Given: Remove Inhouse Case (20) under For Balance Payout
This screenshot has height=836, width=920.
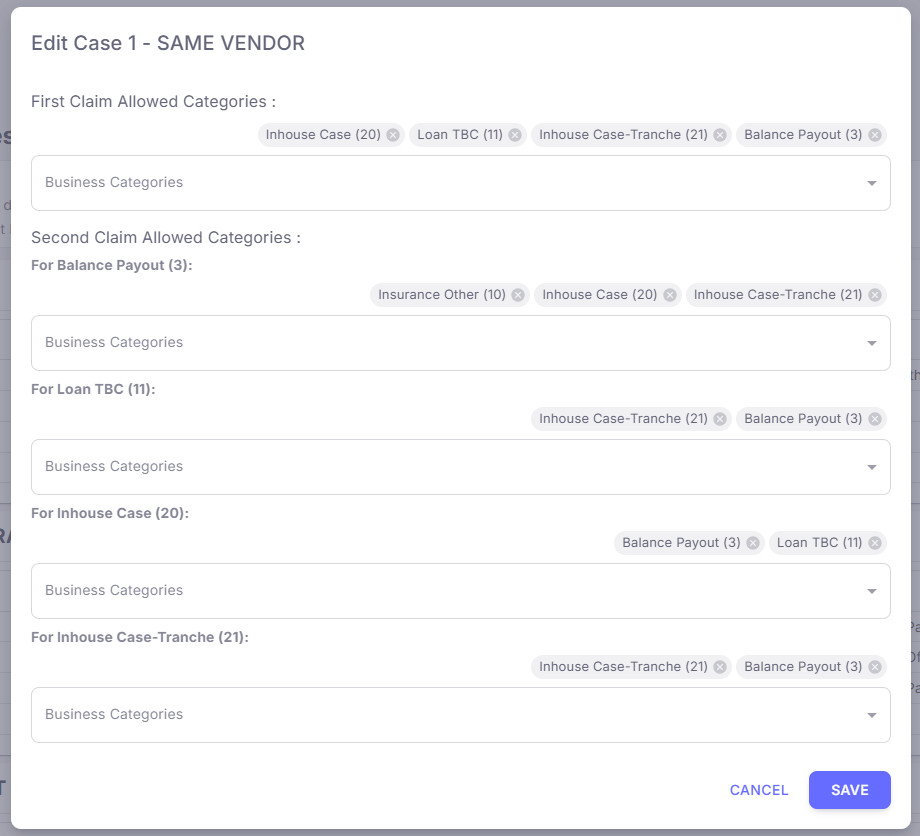Looking at the screenshot, I should (x=670, y=295).
